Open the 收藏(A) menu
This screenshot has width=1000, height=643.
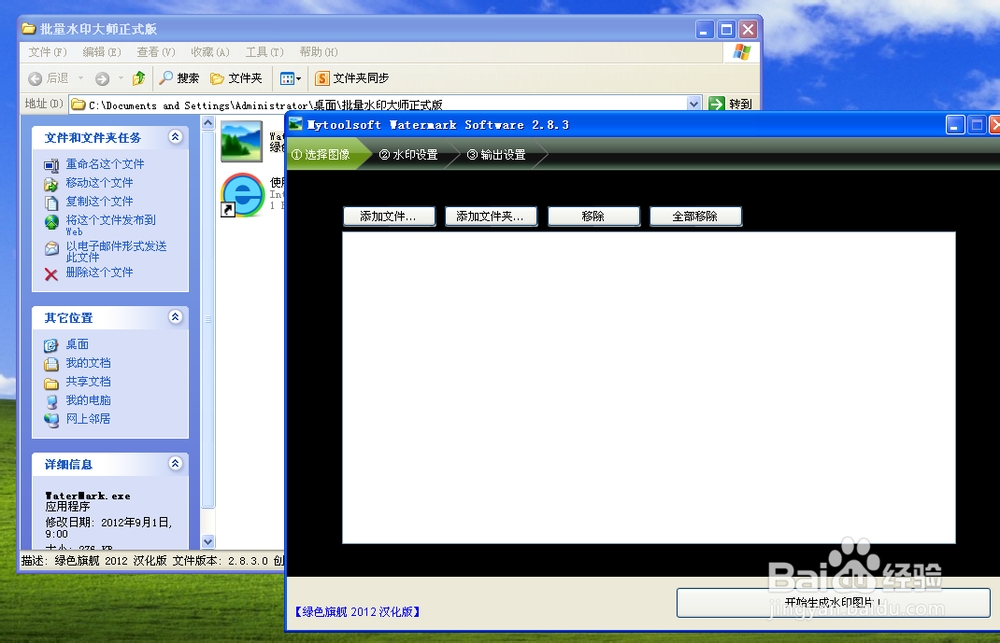click(210, 52)
